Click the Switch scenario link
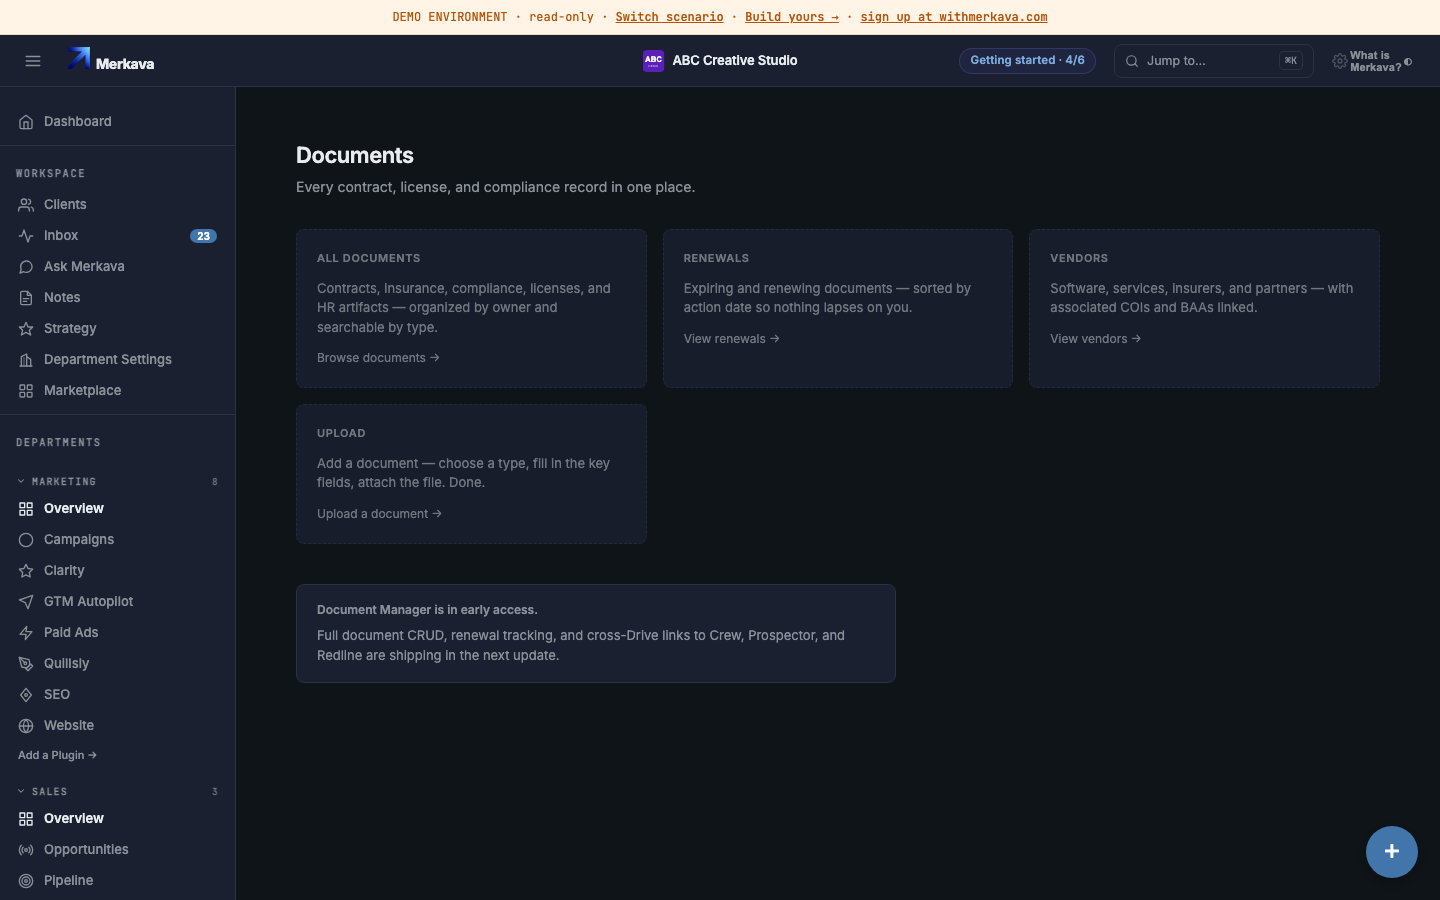Viewport: 1440px width, 900px height. click(x=669, y=17)
